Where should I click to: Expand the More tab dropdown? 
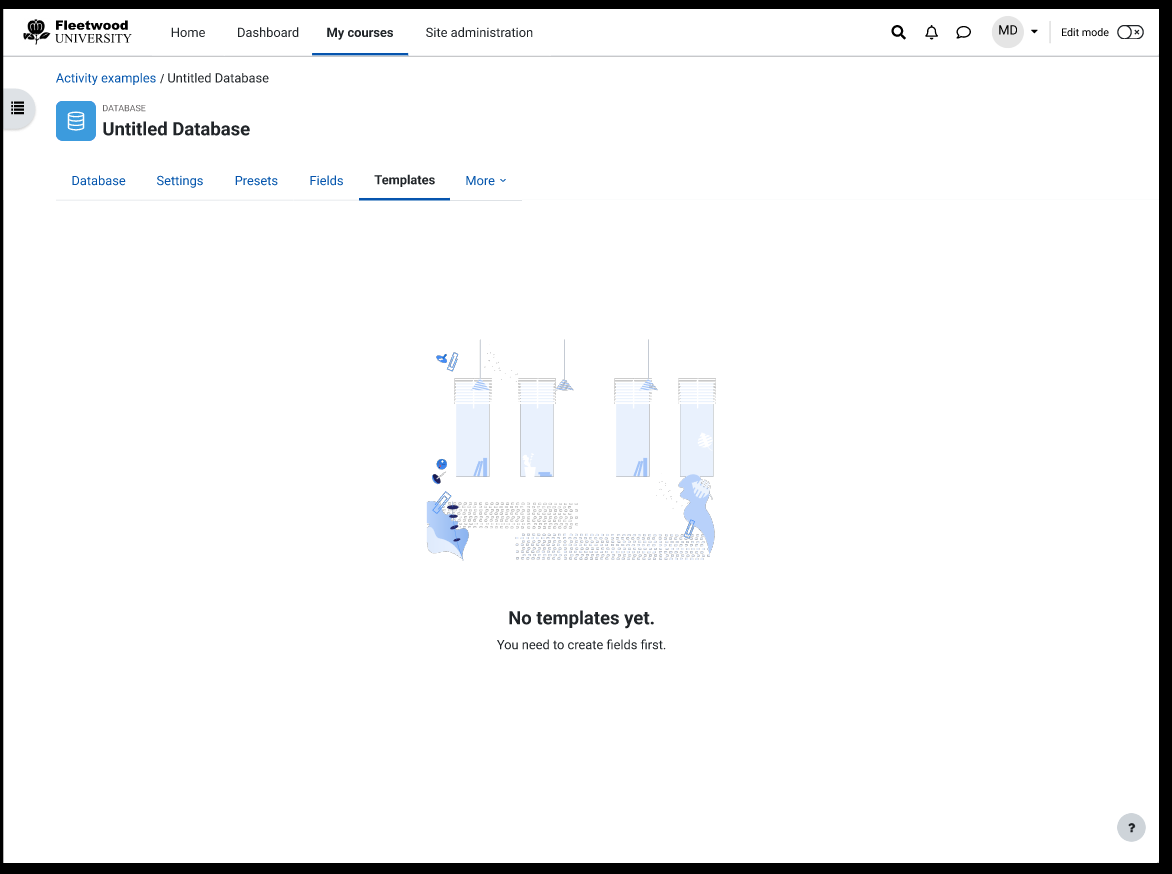(486, 181)
